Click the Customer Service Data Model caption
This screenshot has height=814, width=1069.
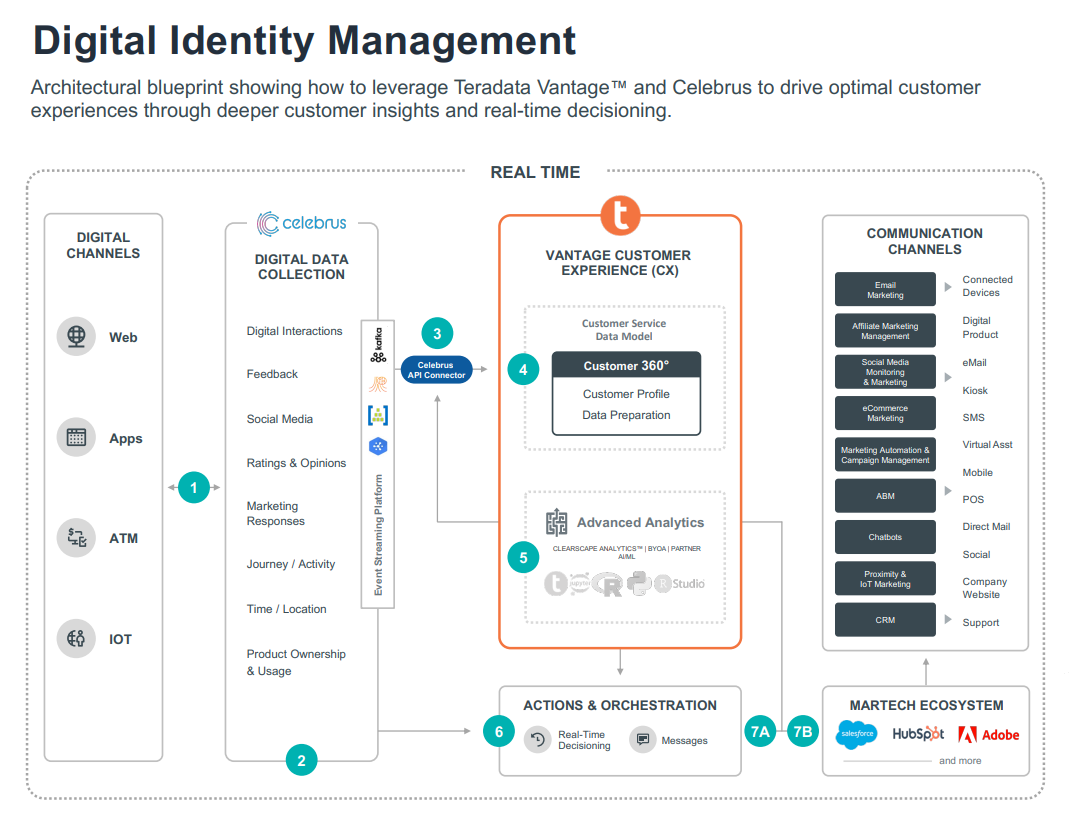624,329
